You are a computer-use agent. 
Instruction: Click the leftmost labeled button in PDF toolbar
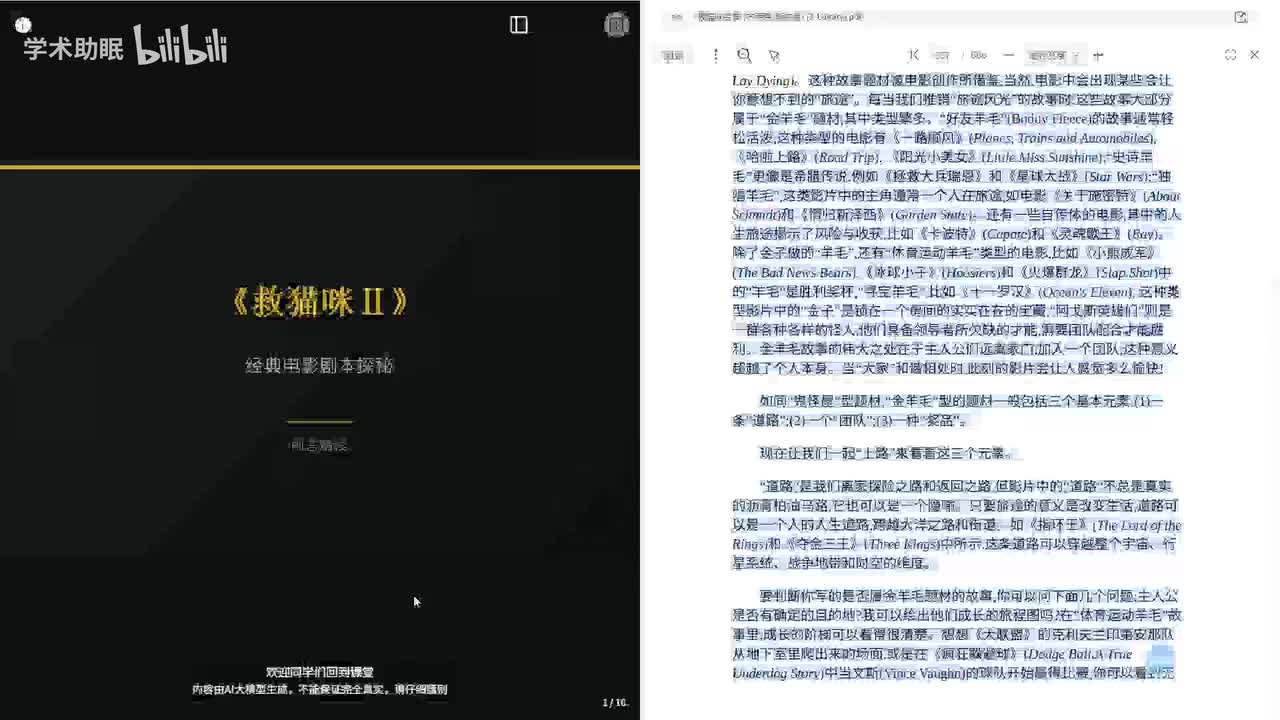(673, 56)
